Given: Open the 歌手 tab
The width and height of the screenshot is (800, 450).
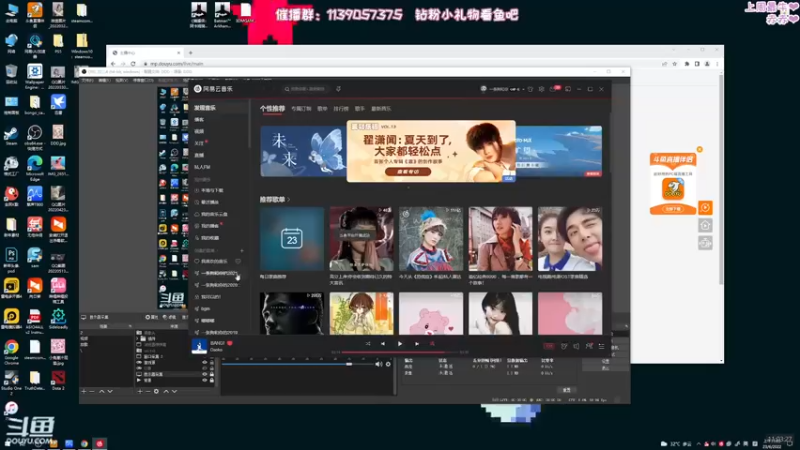Looking at the screenshot, I should coord(360,109).
